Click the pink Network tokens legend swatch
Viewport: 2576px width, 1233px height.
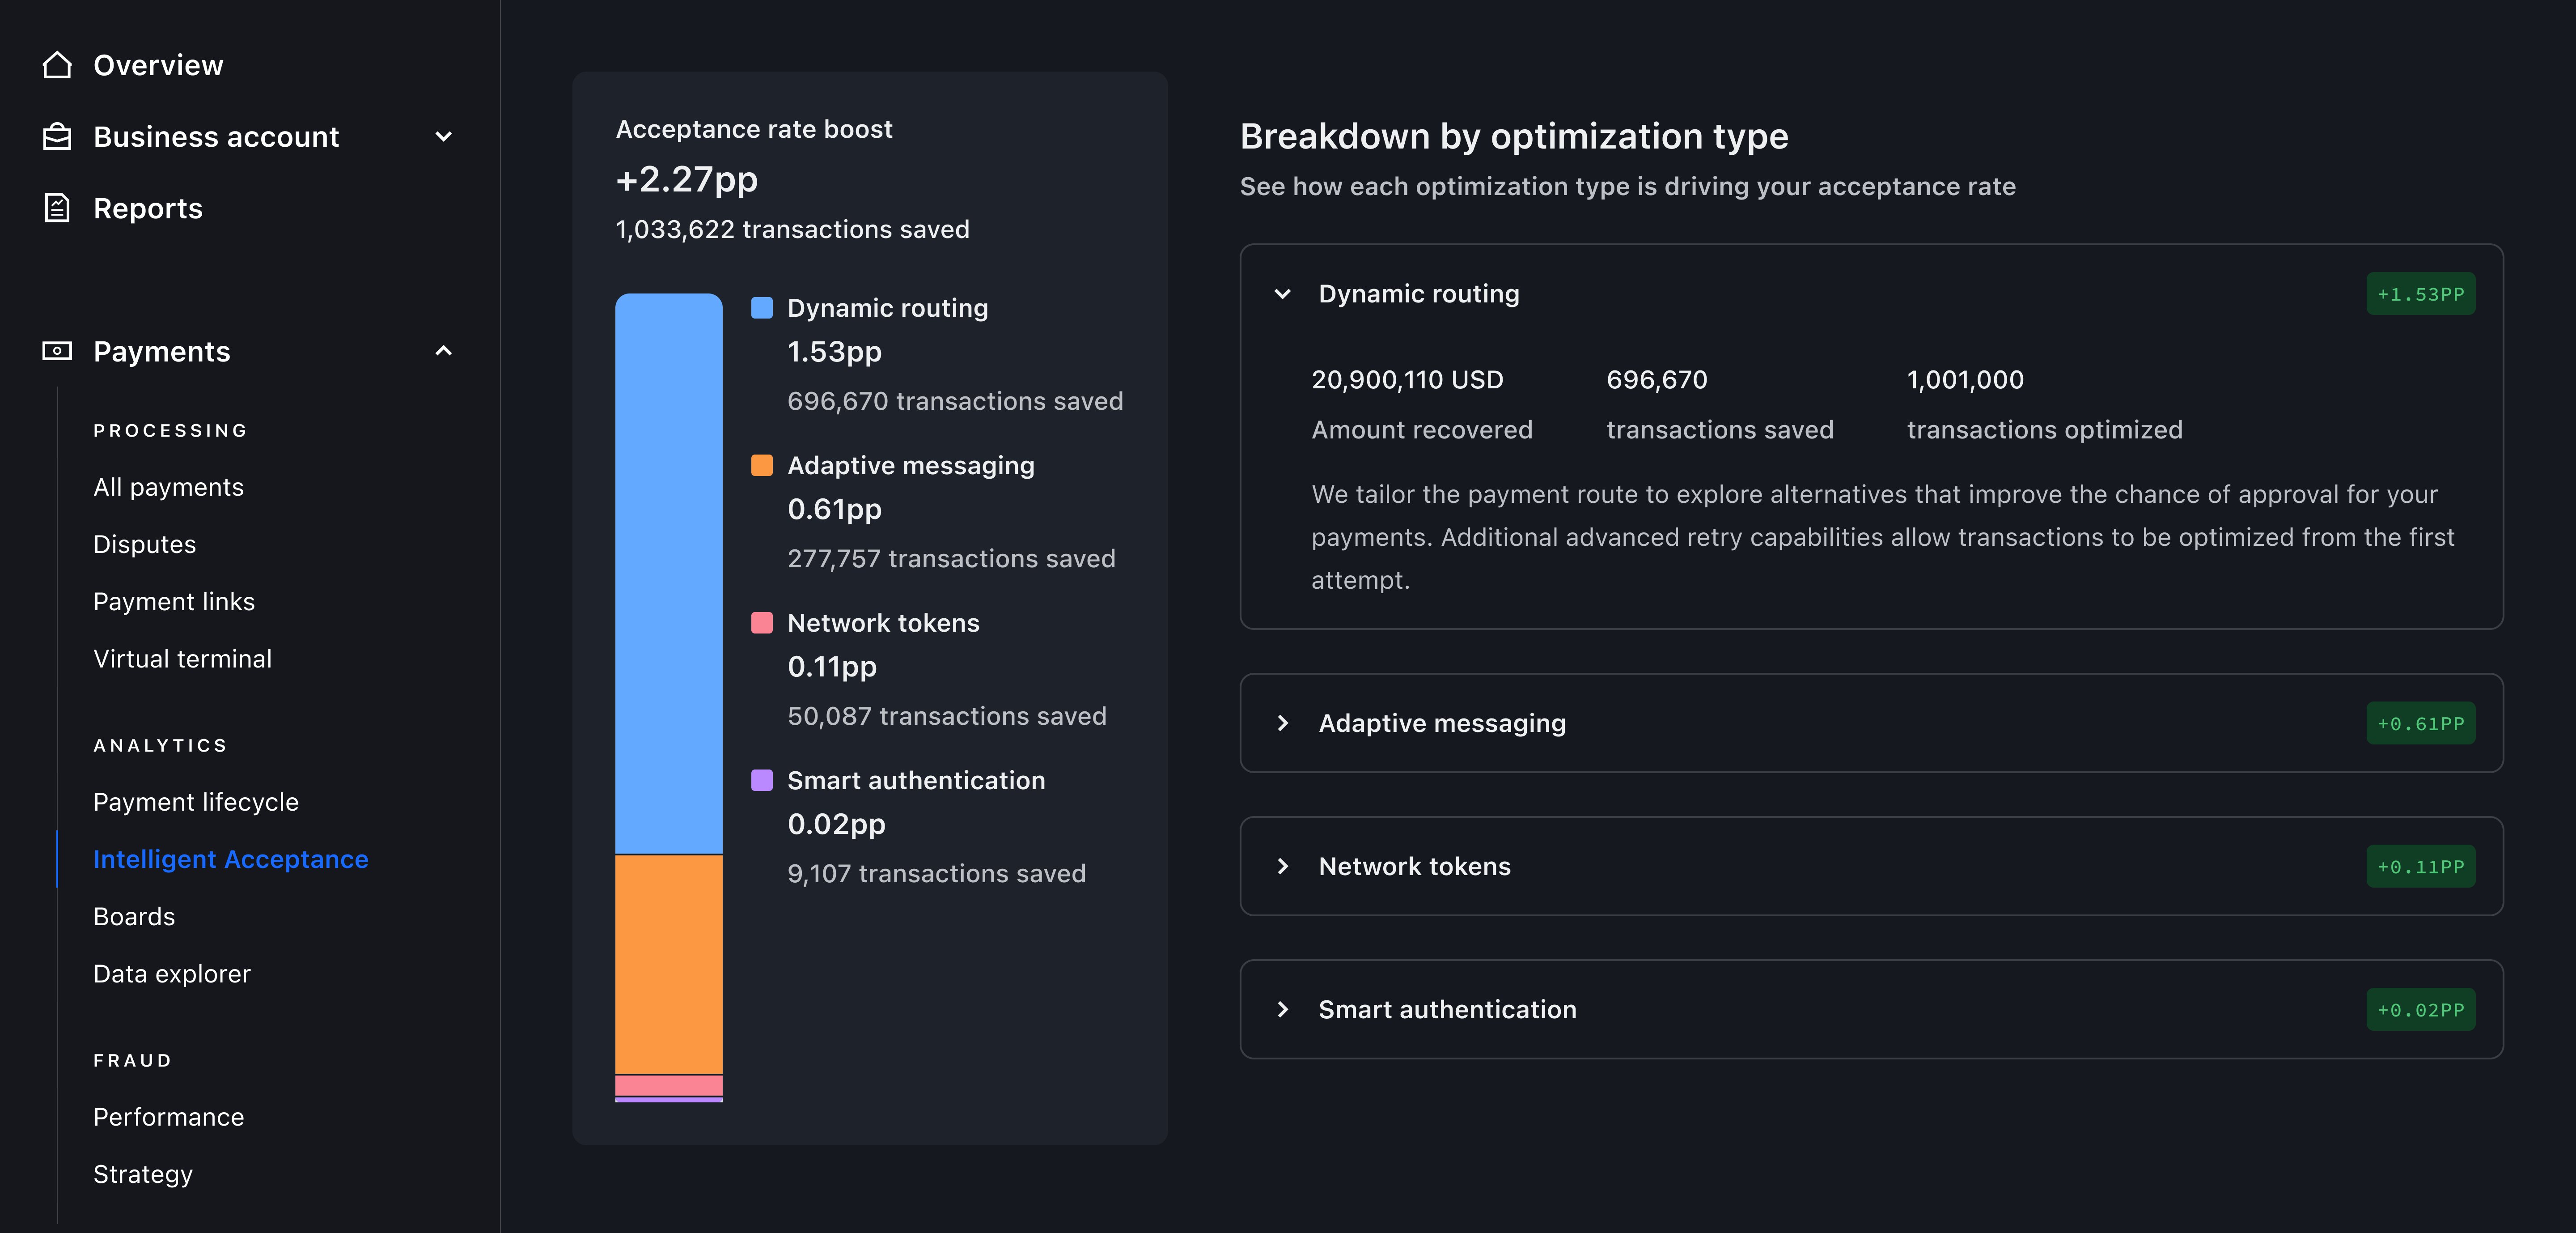click(762, 623)
